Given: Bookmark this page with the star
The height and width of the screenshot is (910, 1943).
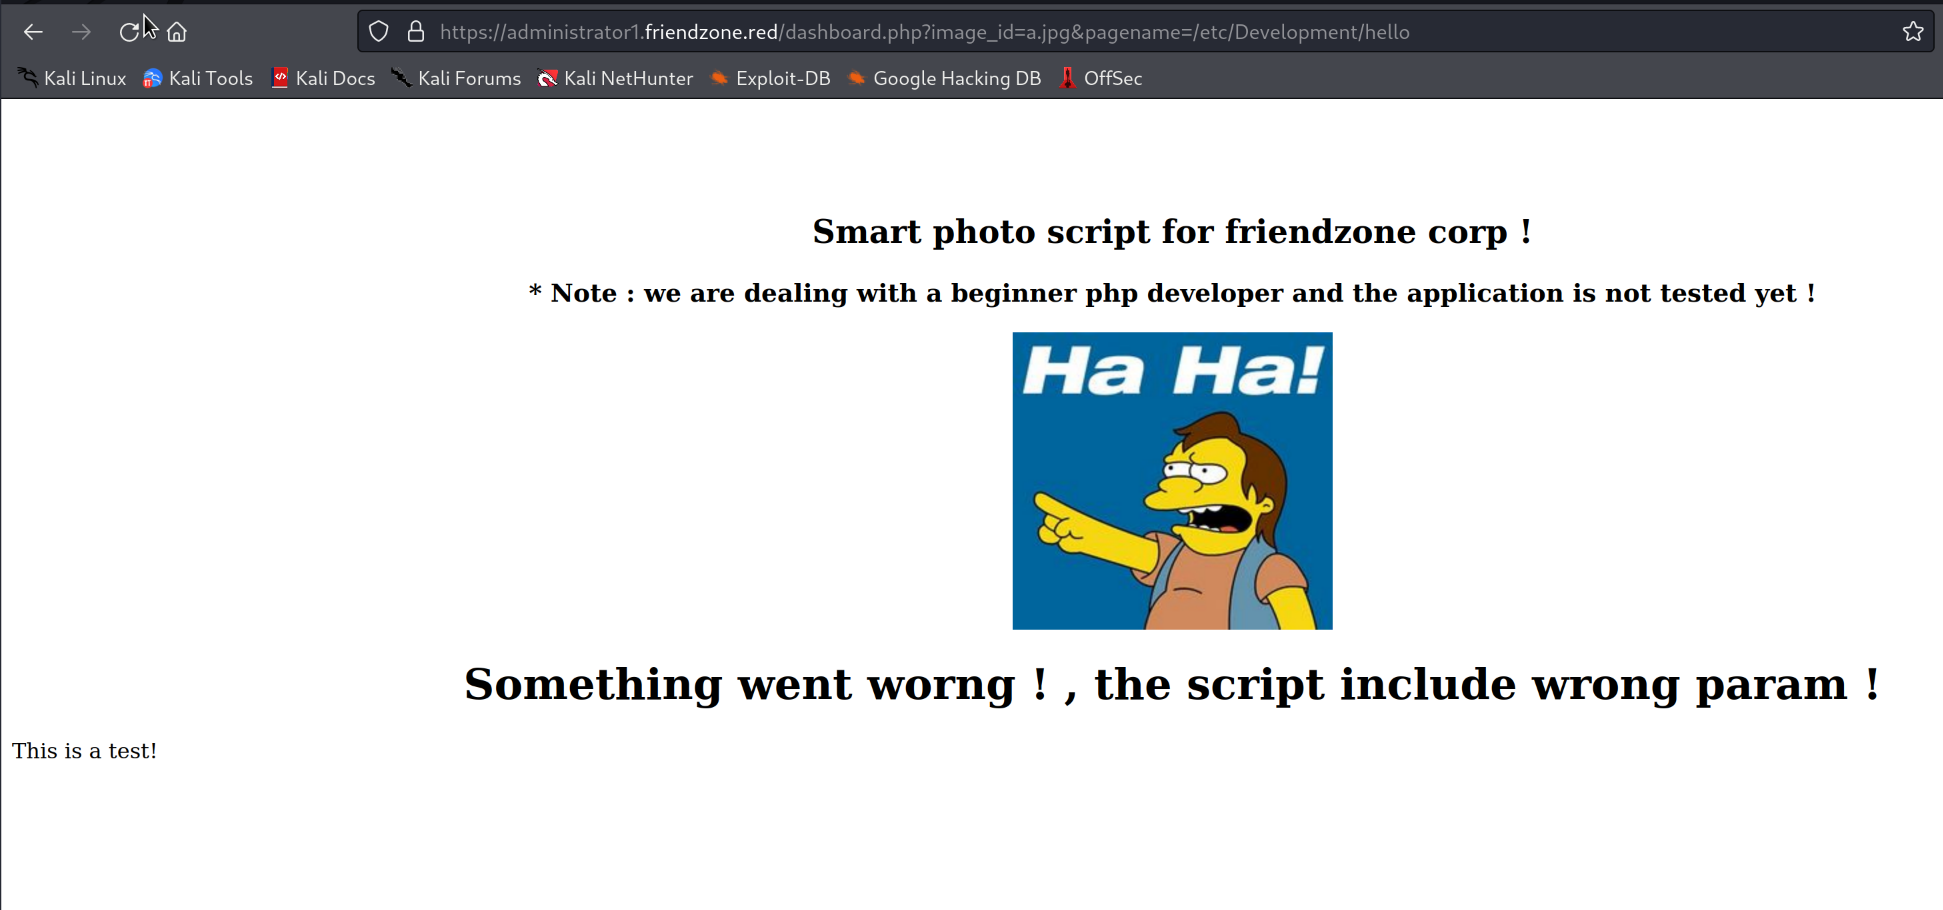Looking at the screenshot, I should point(1912,32).
